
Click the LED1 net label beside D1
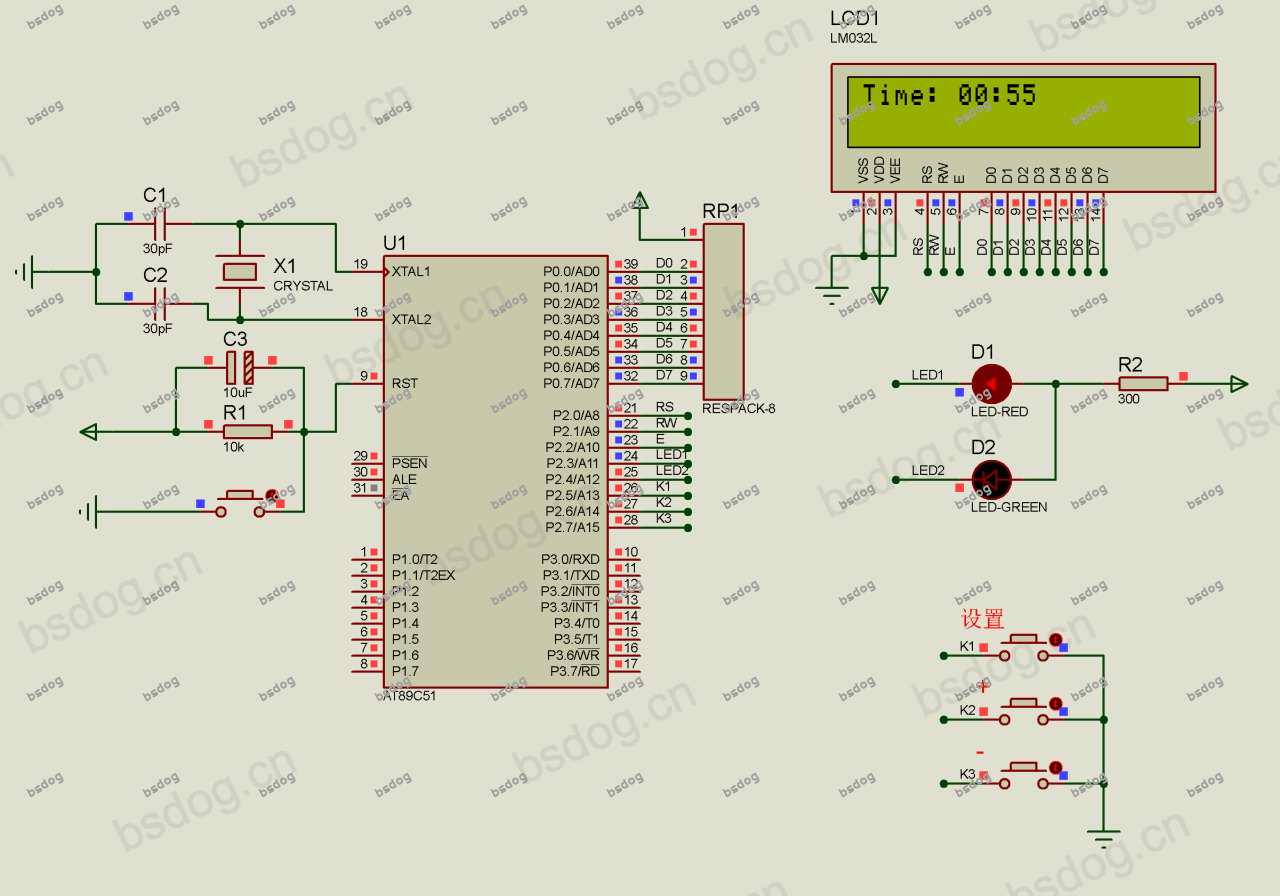pyautogui.click(x=927, y=375)
